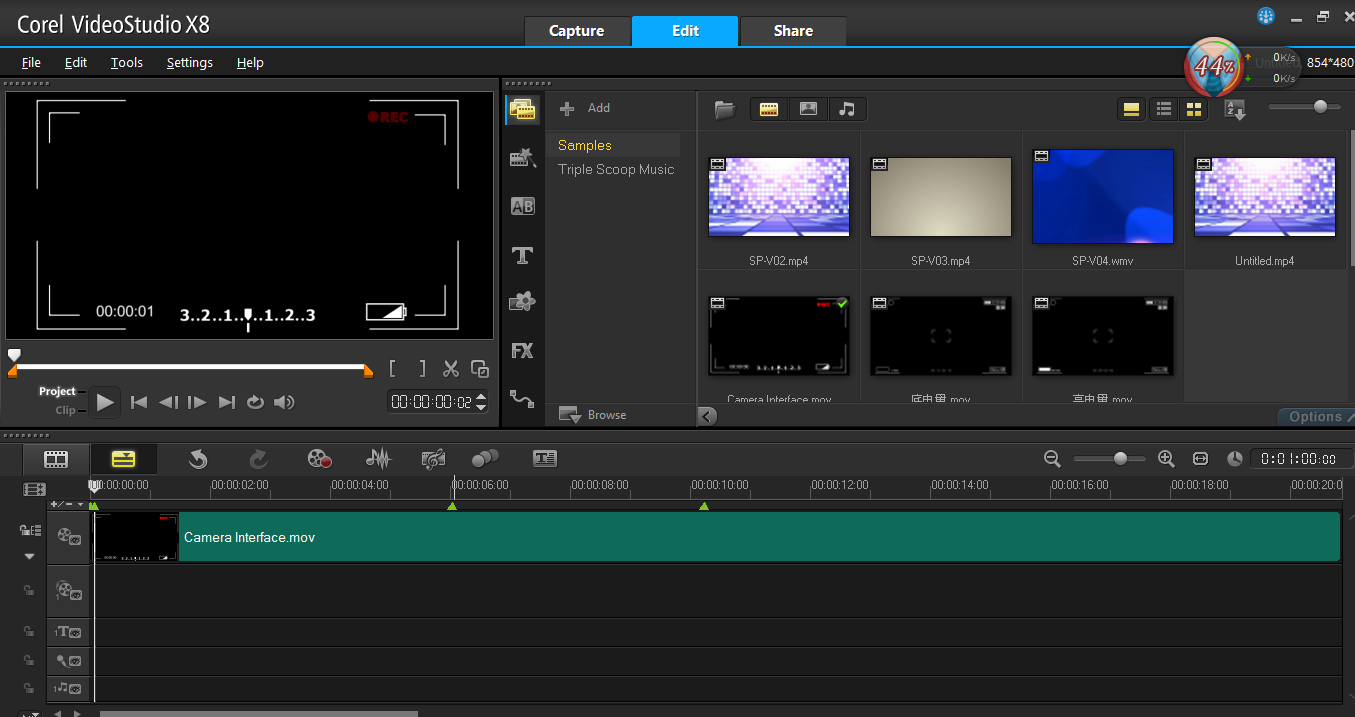
Task: Expand the Ripple Editing arrow under lock
Action: 29,556
